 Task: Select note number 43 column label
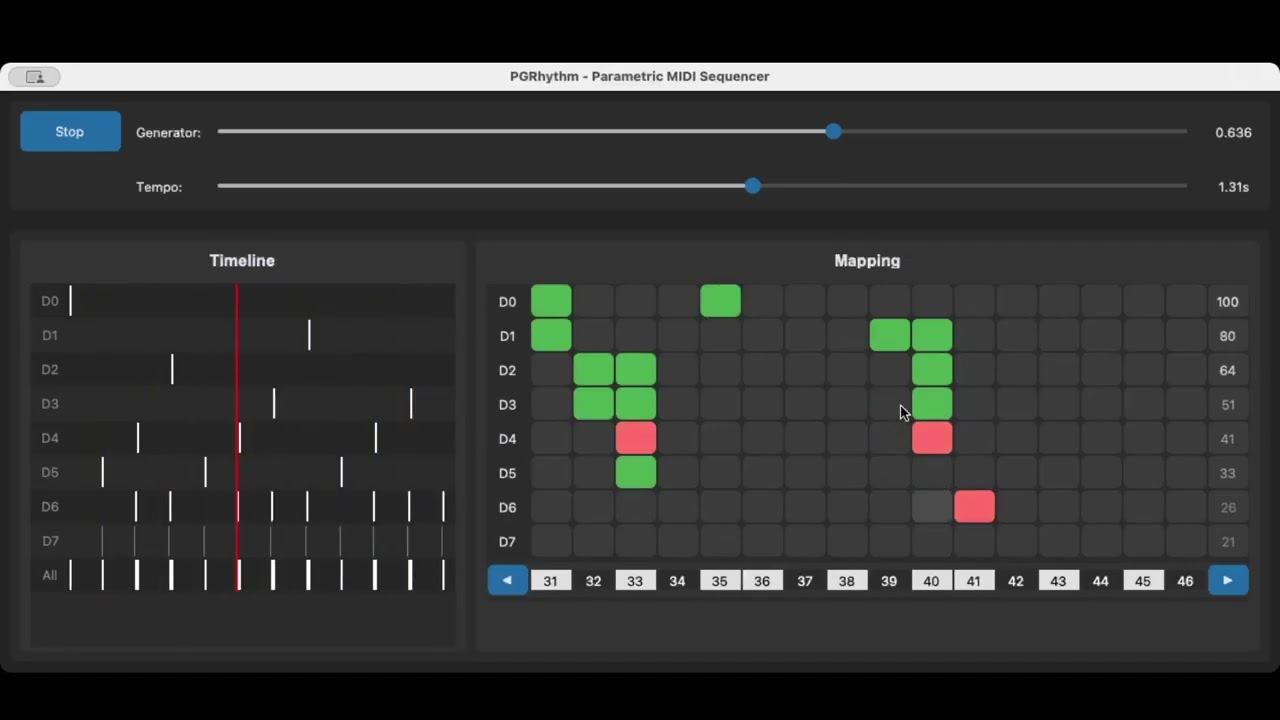1059,581
